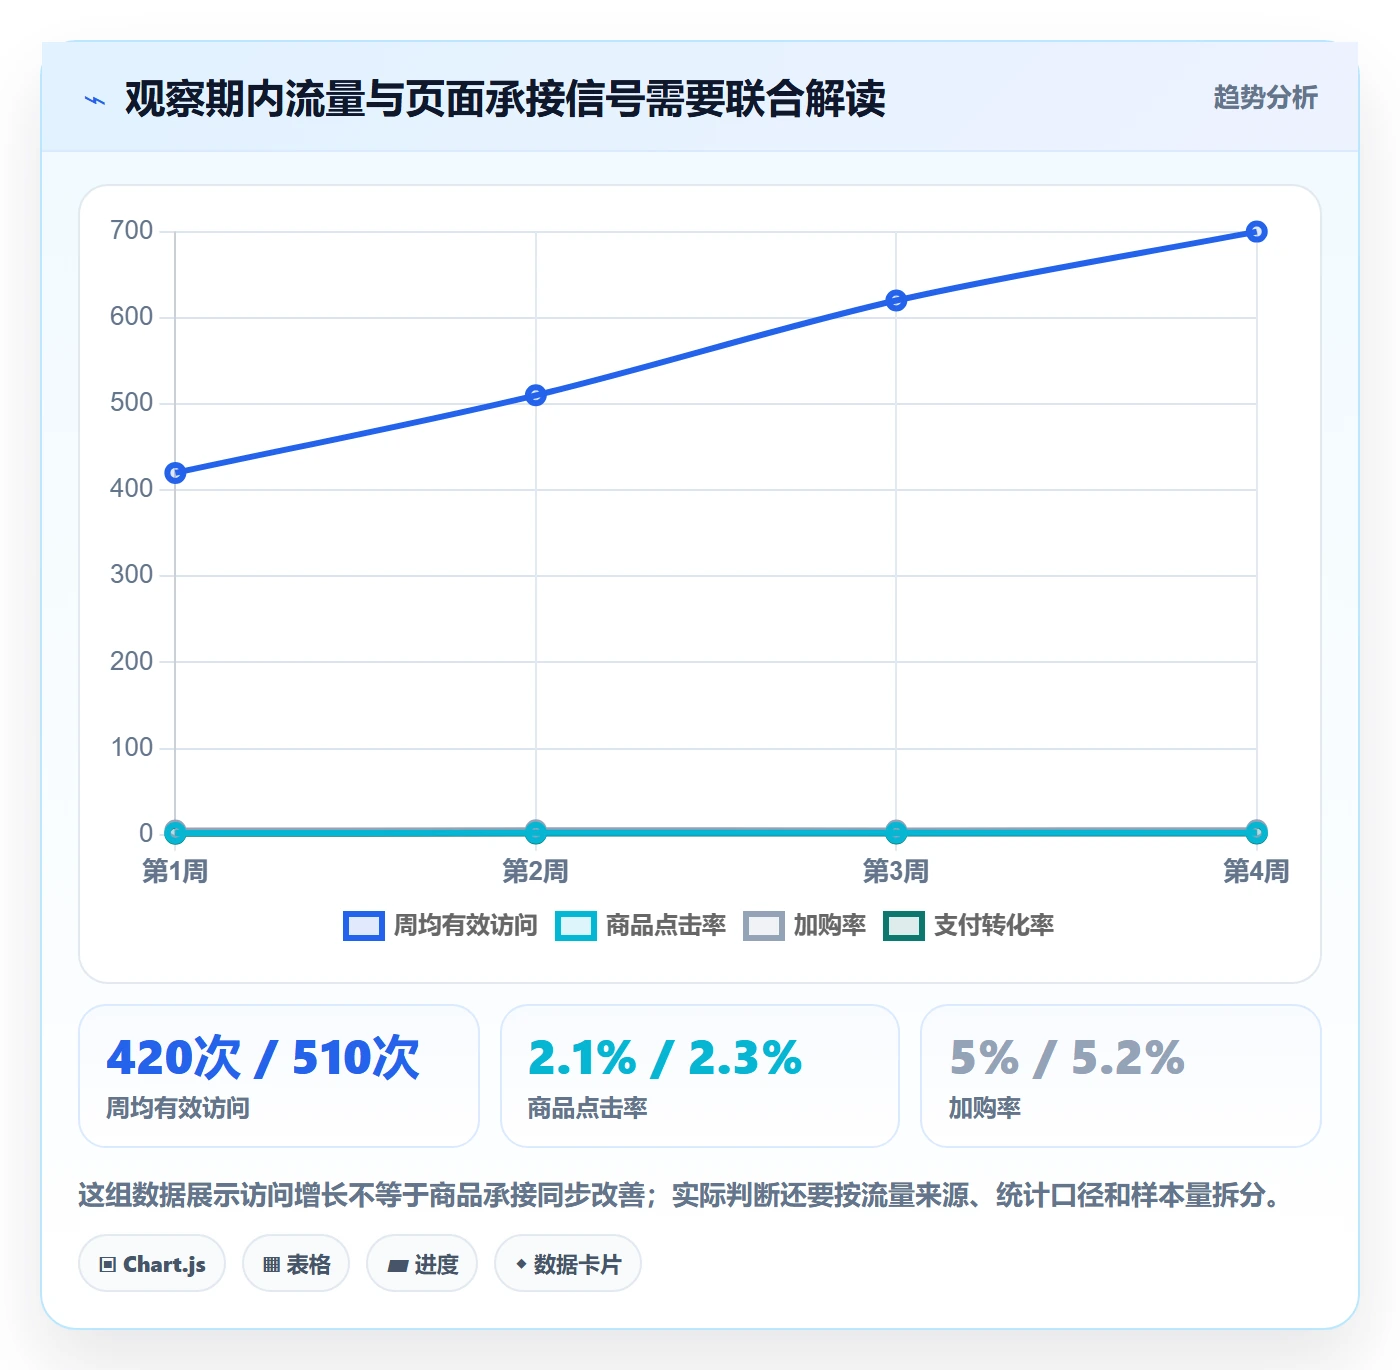Click the bar icon in 进度 chip
This screenshot has width=1400, height=1370.
397,1266
